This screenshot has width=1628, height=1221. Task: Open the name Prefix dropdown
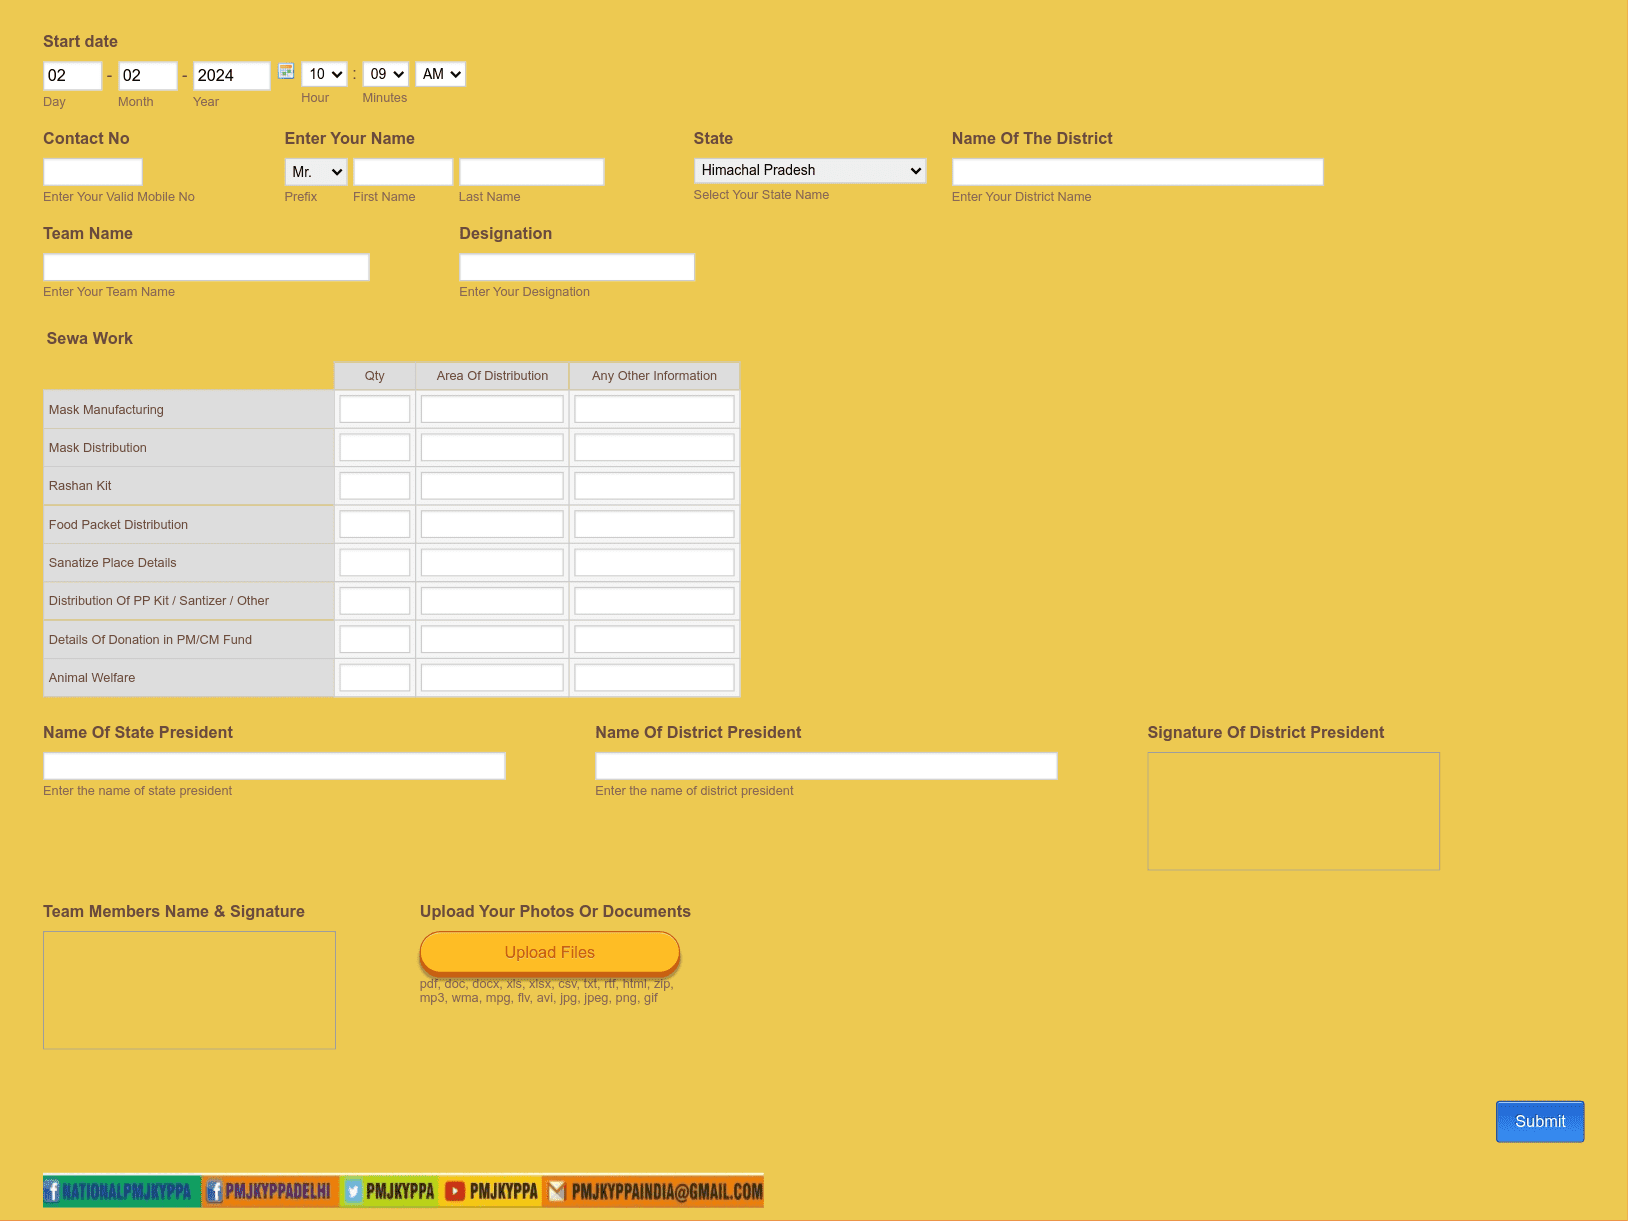[316, 172]
